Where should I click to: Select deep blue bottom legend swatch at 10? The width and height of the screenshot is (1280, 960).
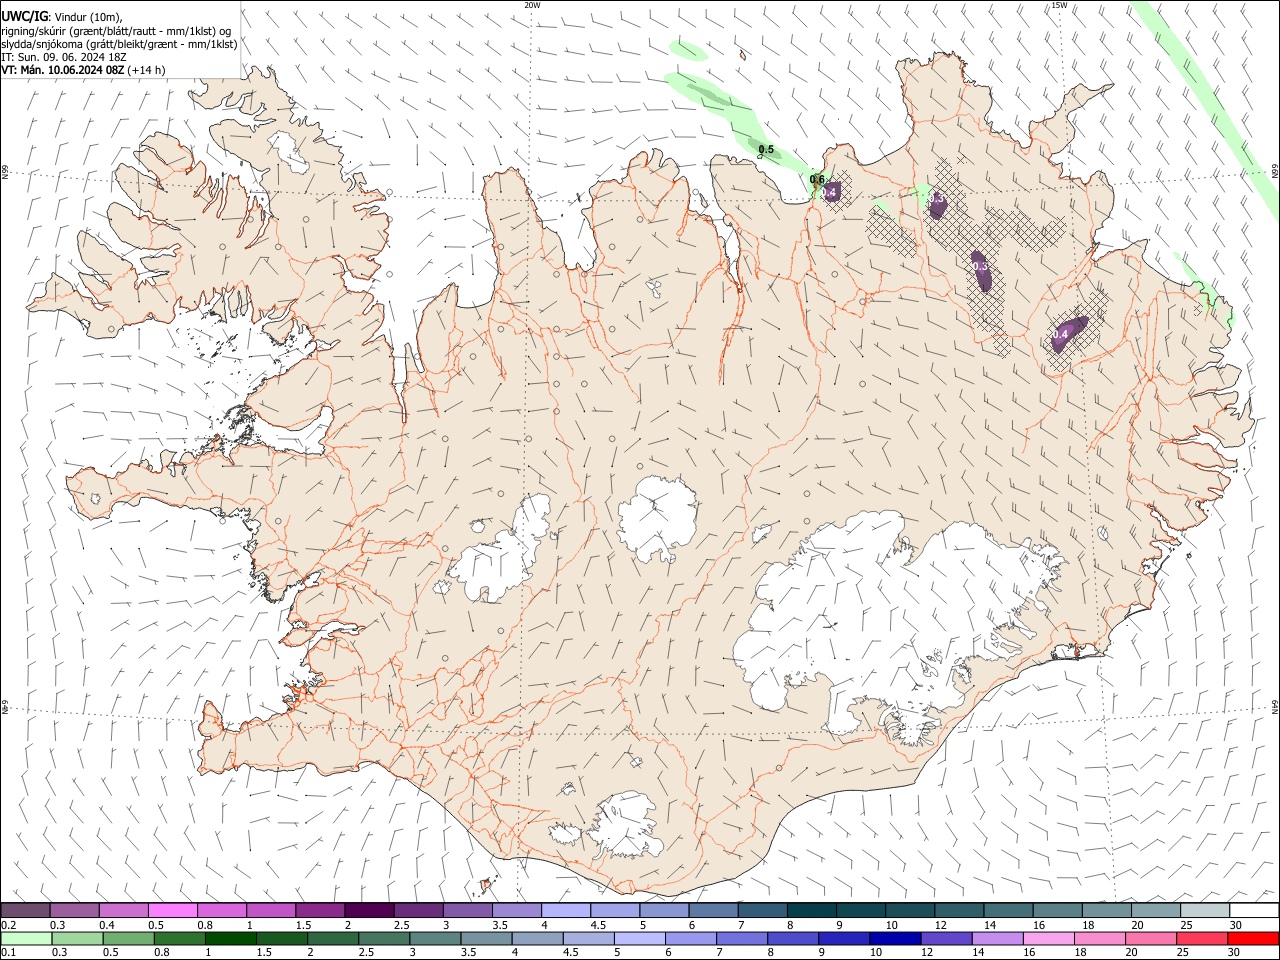[x=895, y=938]
